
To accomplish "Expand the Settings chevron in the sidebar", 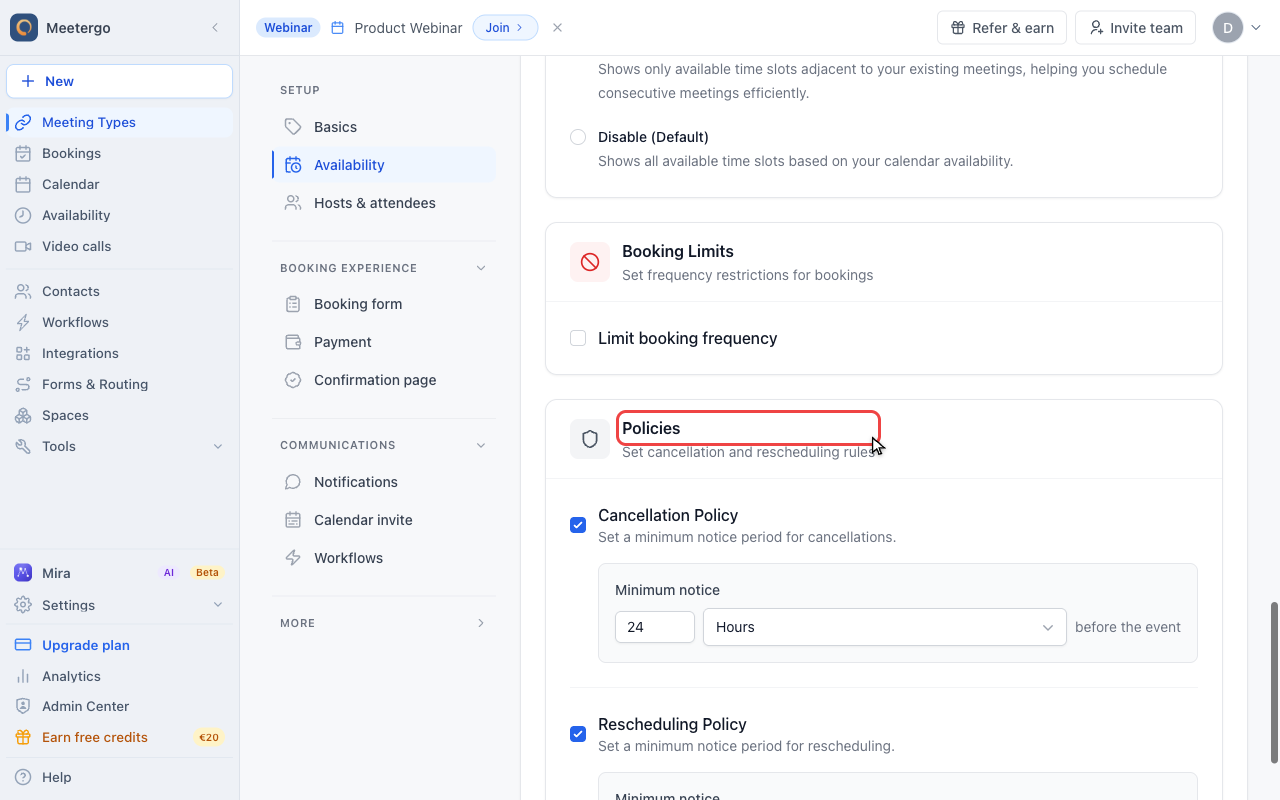I will pyautogui.click(x=218, y=605).
